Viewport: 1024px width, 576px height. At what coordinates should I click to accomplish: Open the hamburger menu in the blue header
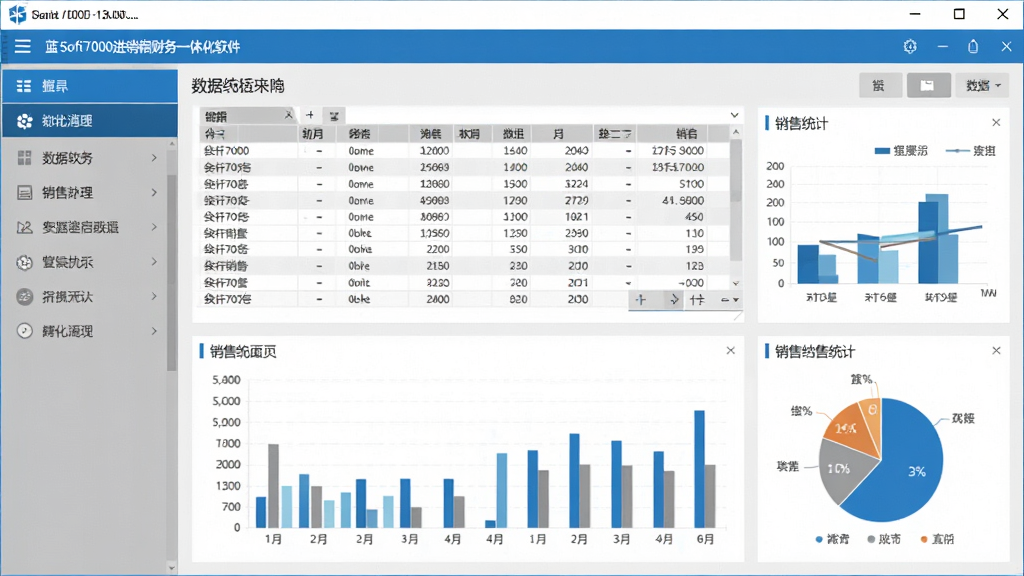coord(23,46)
